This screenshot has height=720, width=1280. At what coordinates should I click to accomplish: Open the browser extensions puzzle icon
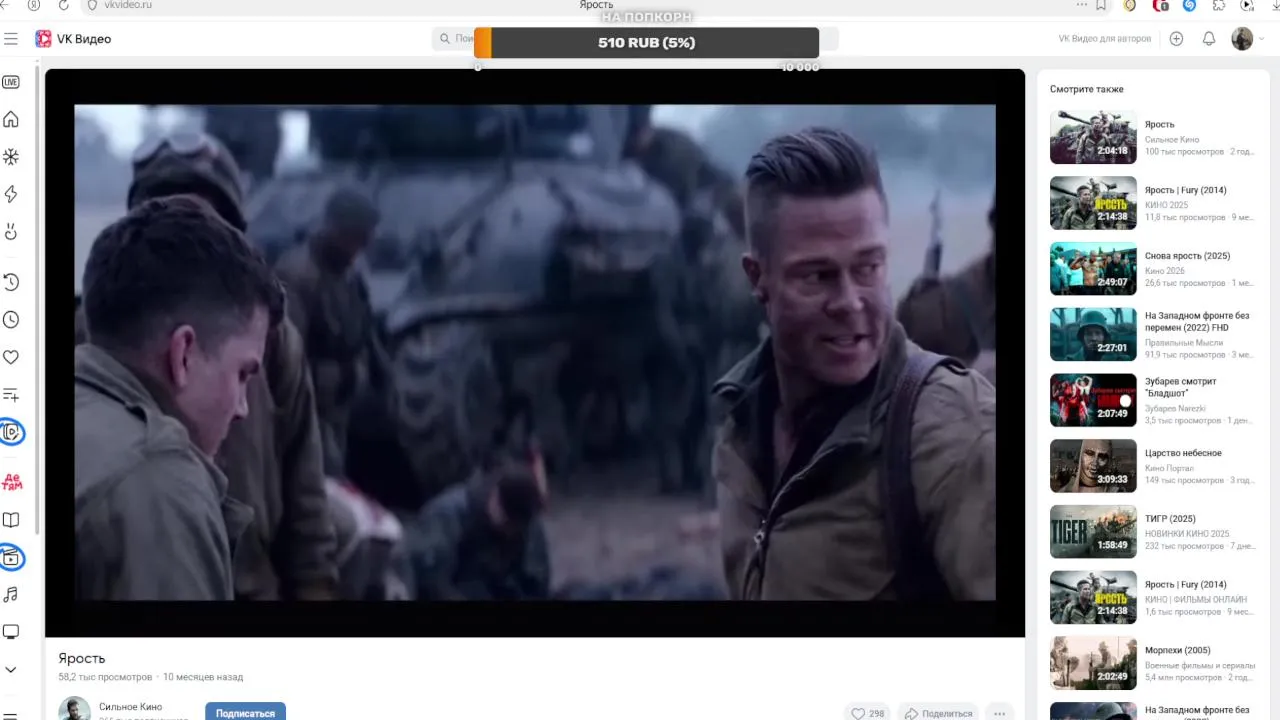tap(1219, 5)
